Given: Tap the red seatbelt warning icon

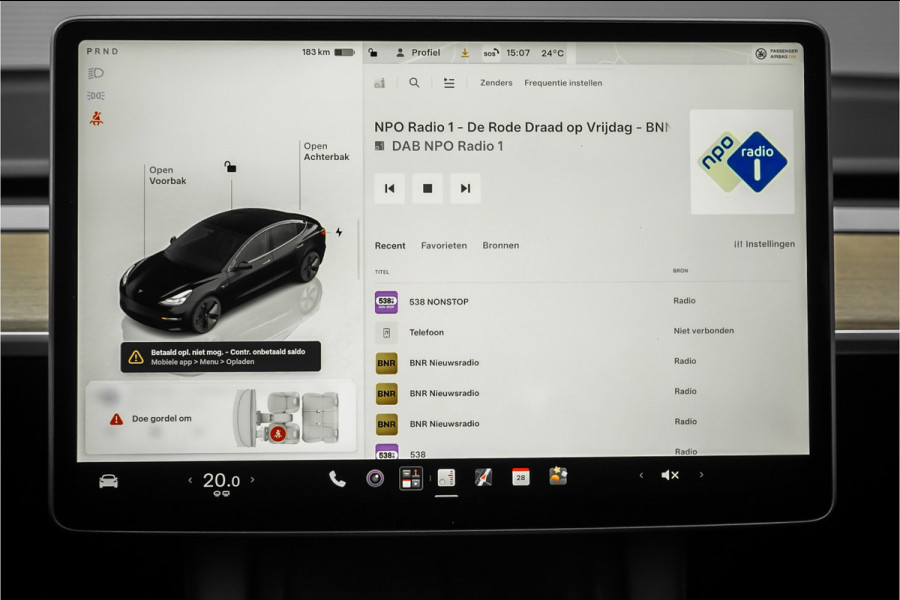Looking at the screenshot, I should (96, 118).
